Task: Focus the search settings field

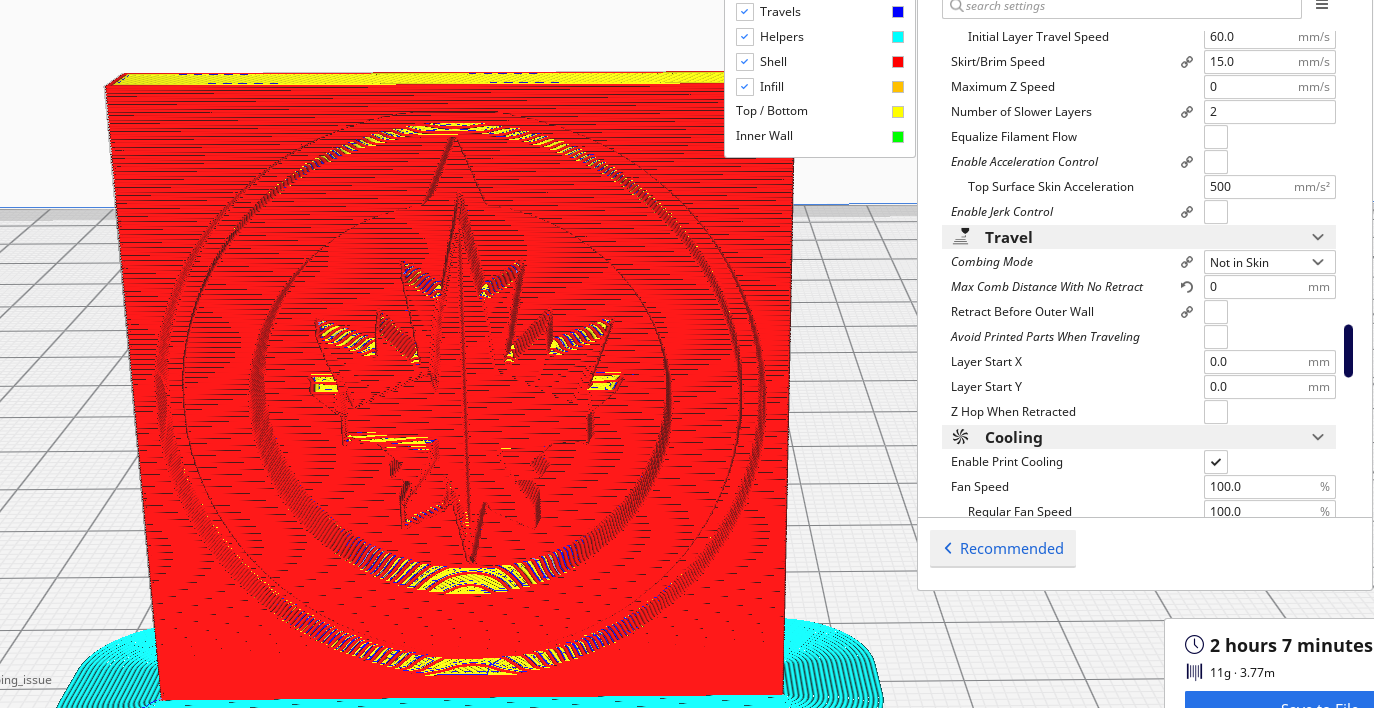Action: point(1122,7)
